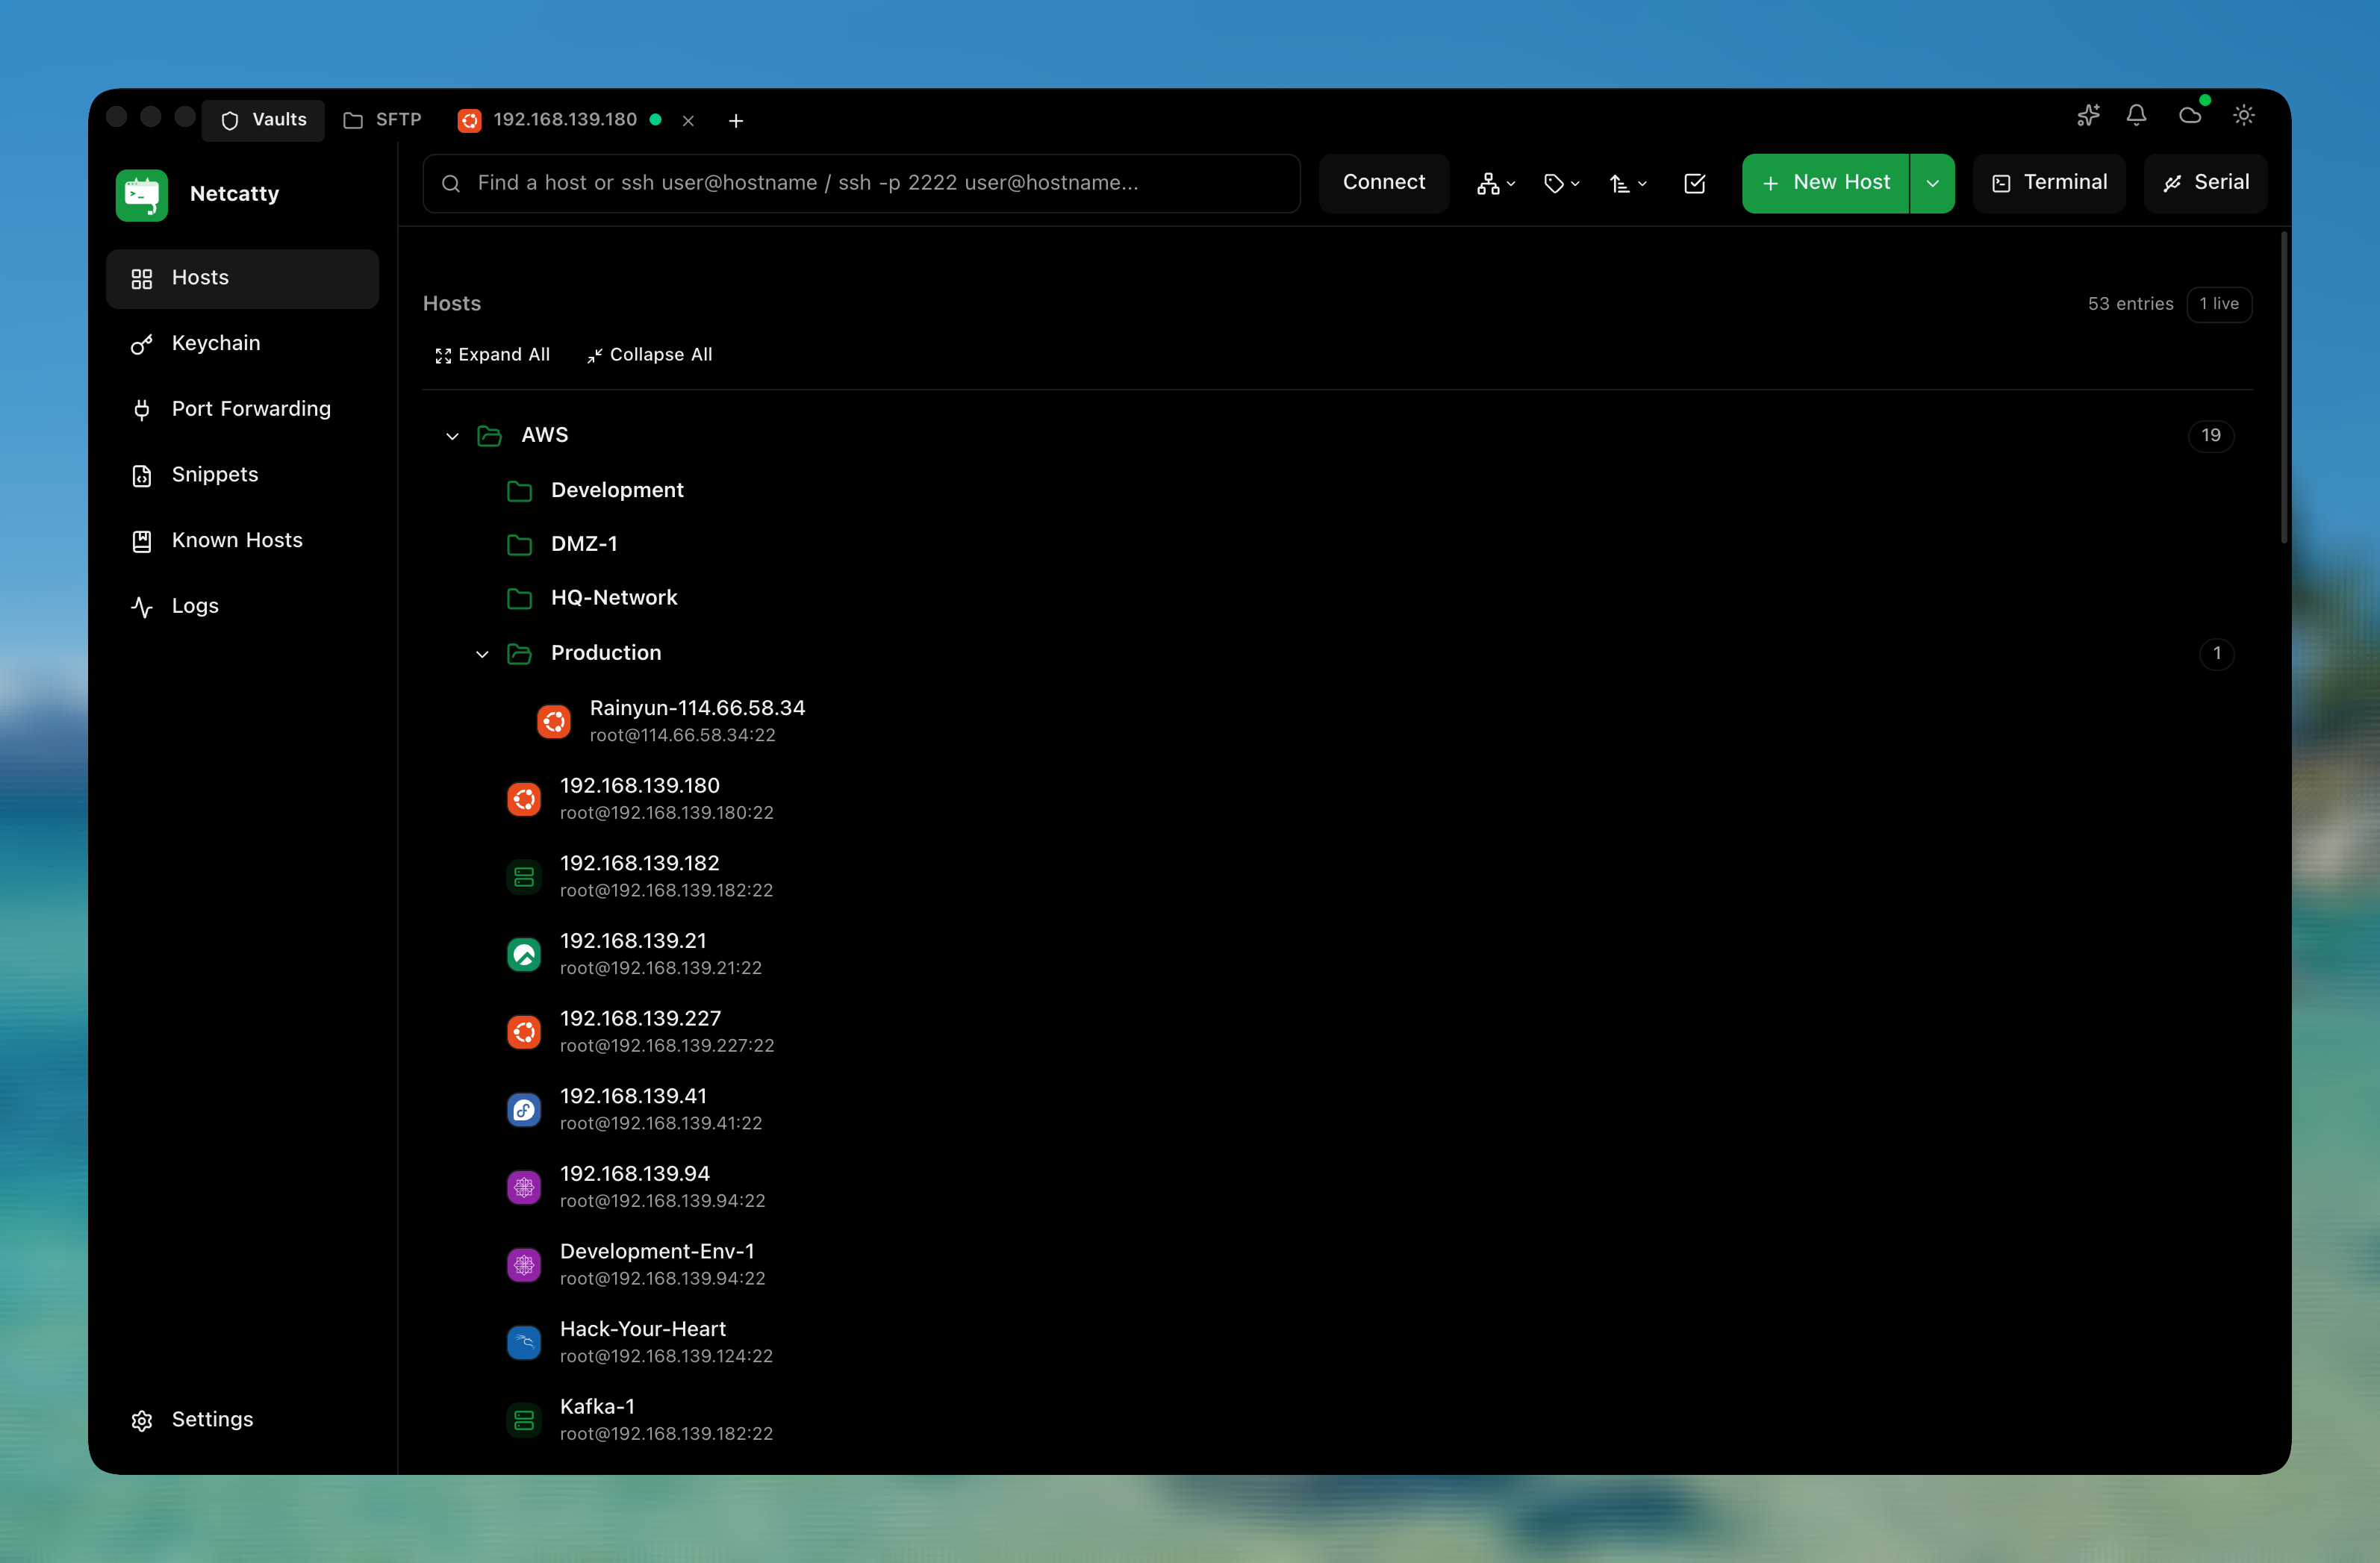Open the cloud sync status icon
This screenshot has height=1563, width=2380.
2190,116
